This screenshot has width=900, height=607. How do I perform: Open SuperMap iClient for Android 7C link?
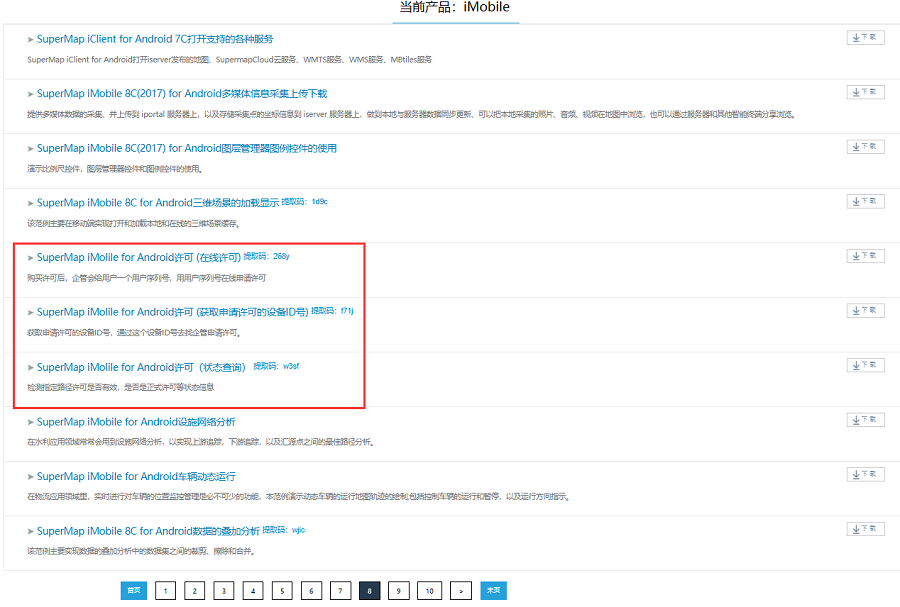pos(155,39)
